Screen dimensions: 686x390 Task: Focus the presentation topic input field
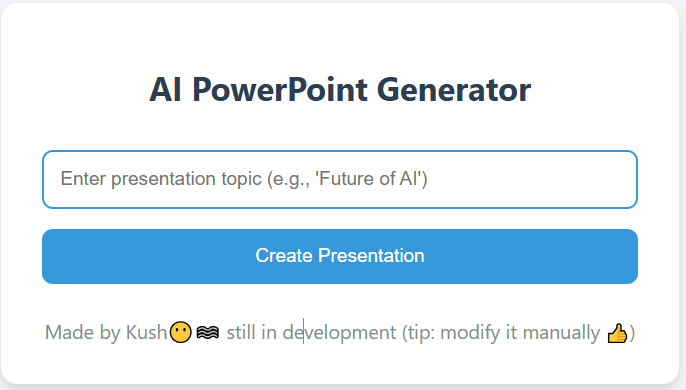pos(340,179)
